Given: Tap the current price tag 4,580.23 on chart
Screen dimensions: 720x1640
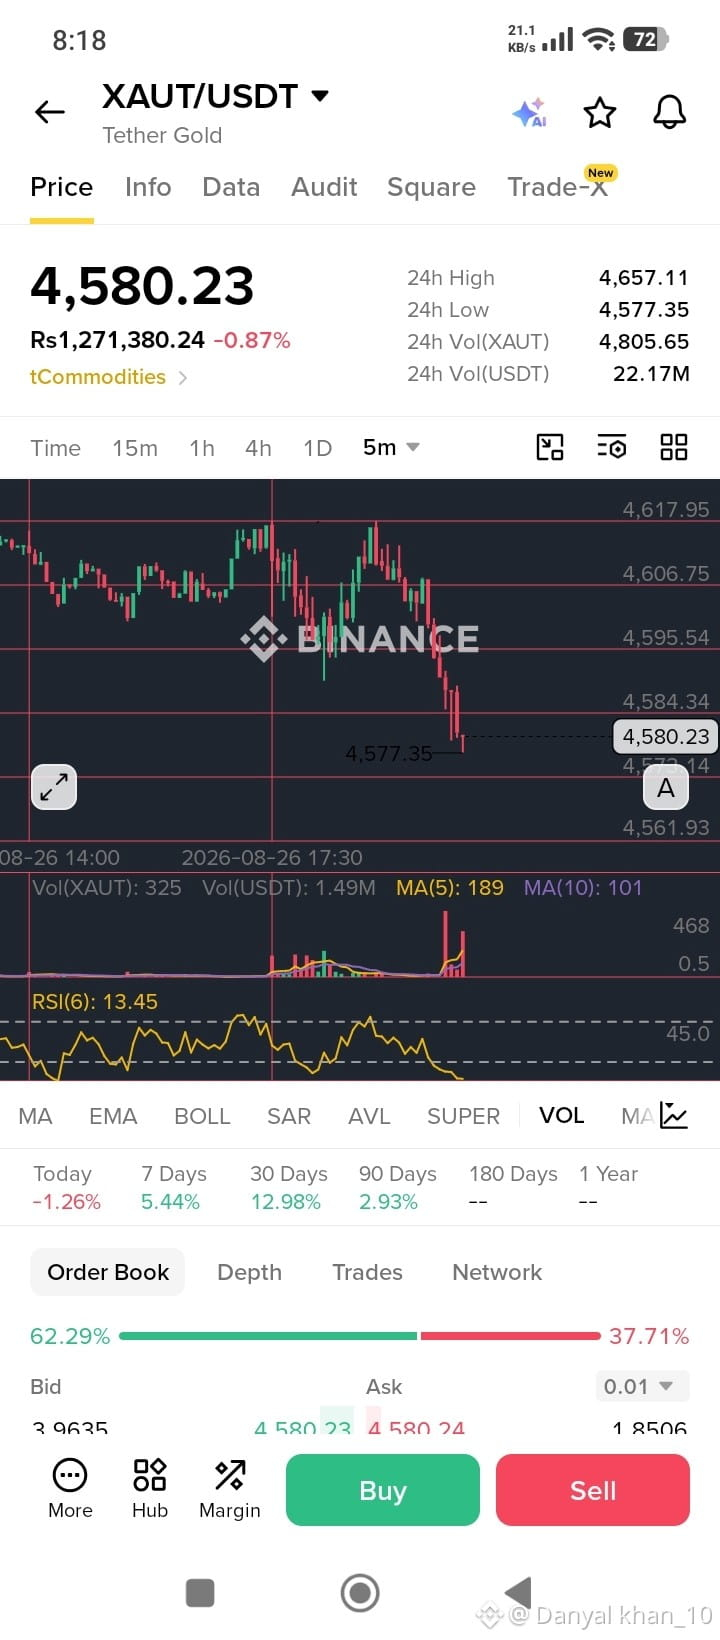Looking at the screenshot, I should click(666, 737).
